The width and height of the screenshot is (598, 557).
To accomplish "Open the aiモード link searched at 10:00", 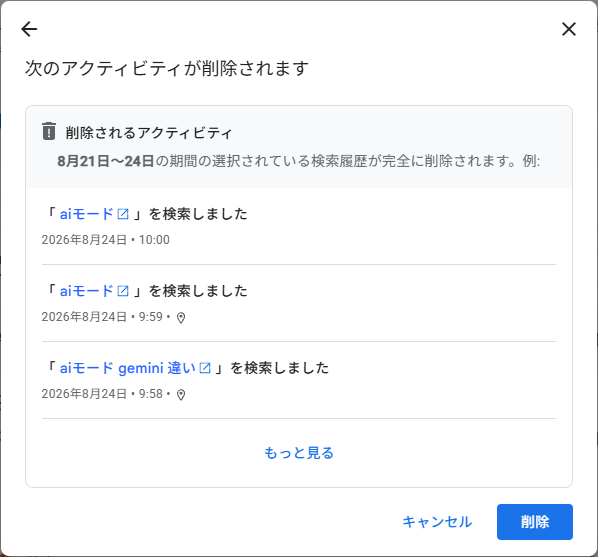I will [x=87, y=214].
